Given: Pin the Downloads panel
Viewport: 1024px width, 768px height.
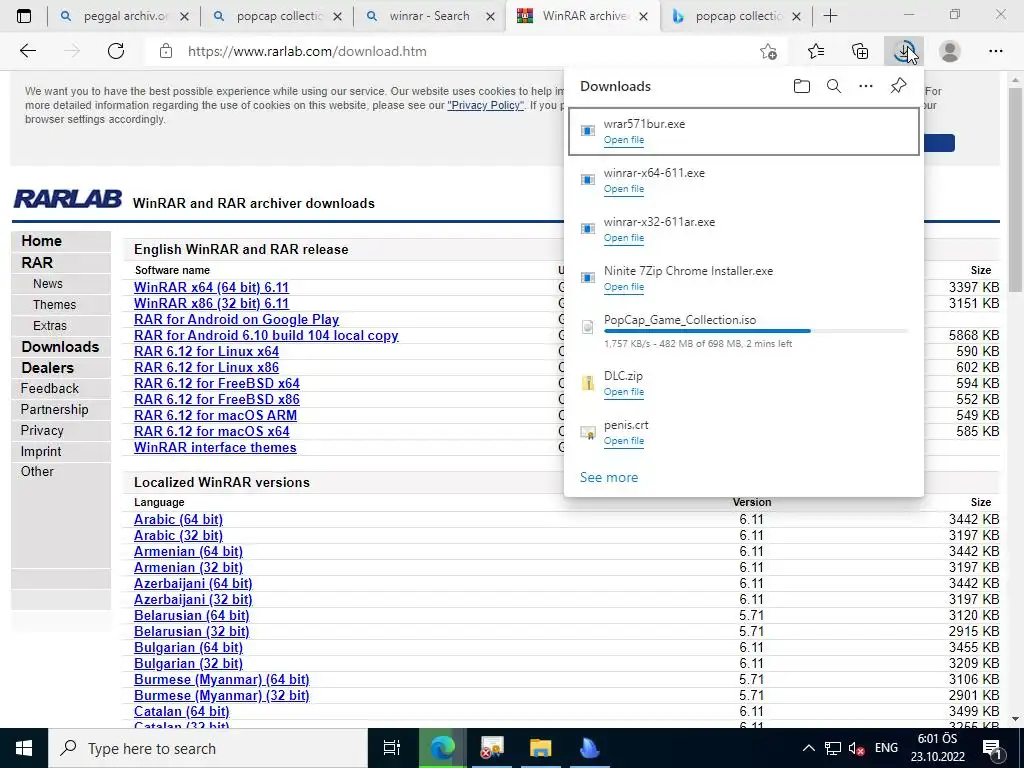Looking at the screenshot, I should [898, 86].
